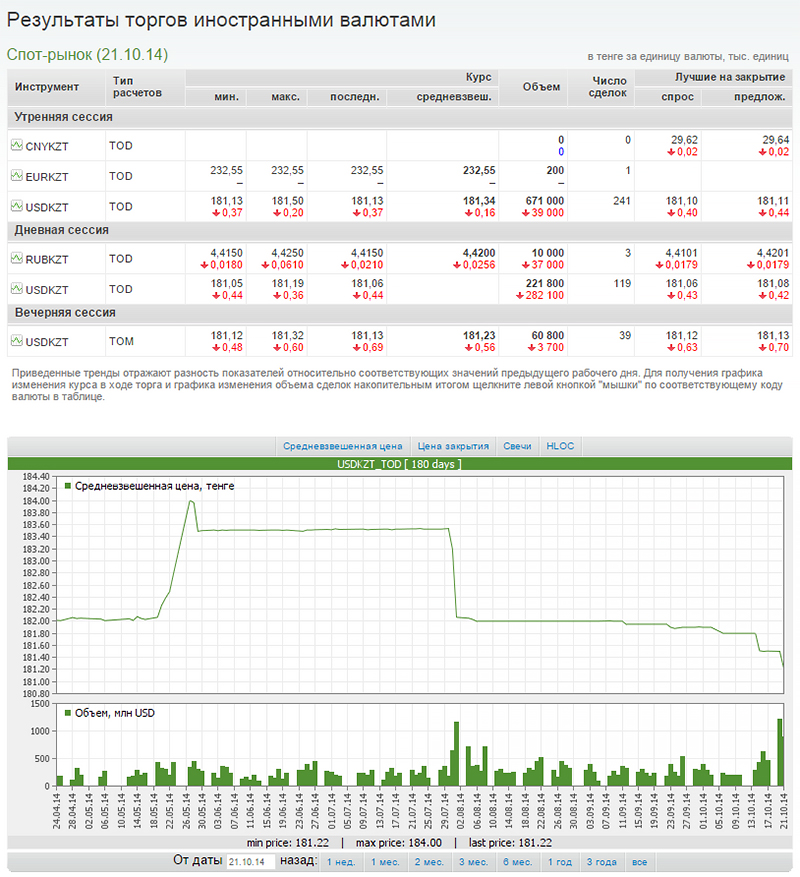Viewport: 800px width, 877px height.
Task: Choose the 1 мес. time range
Action: [x=385, y=861]
